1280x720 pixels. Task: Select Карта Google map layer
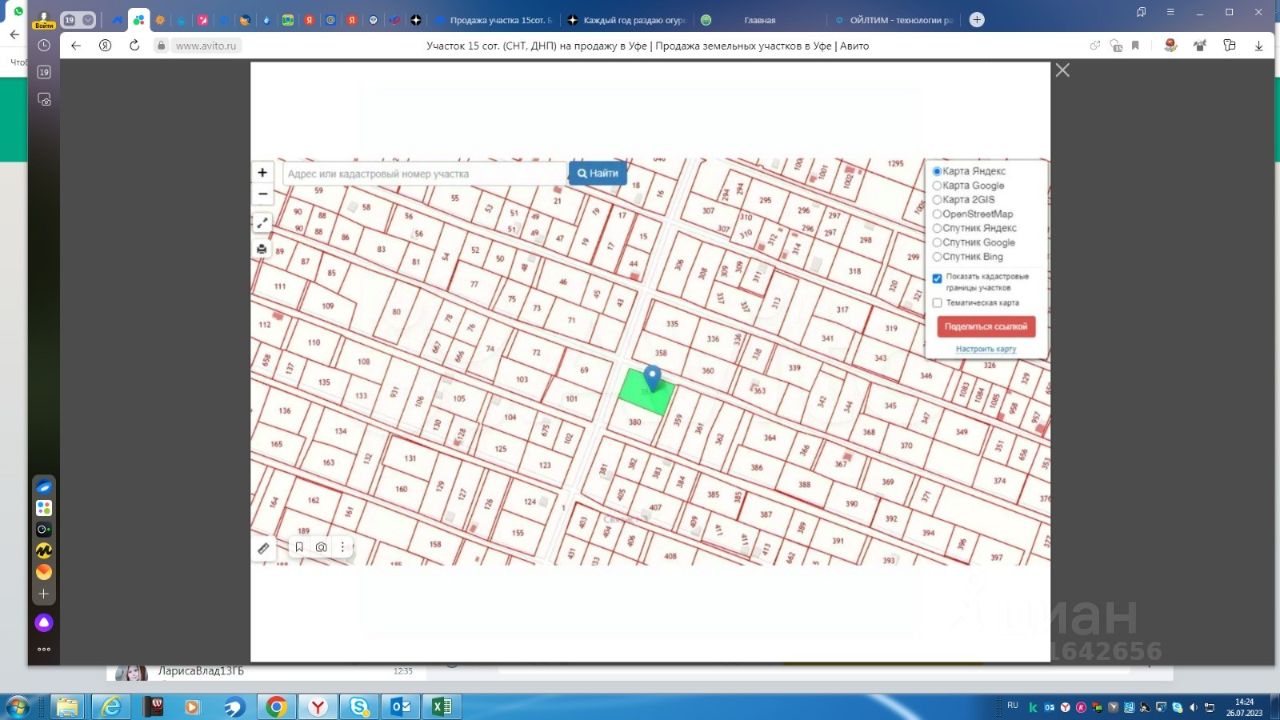(968, 185)
